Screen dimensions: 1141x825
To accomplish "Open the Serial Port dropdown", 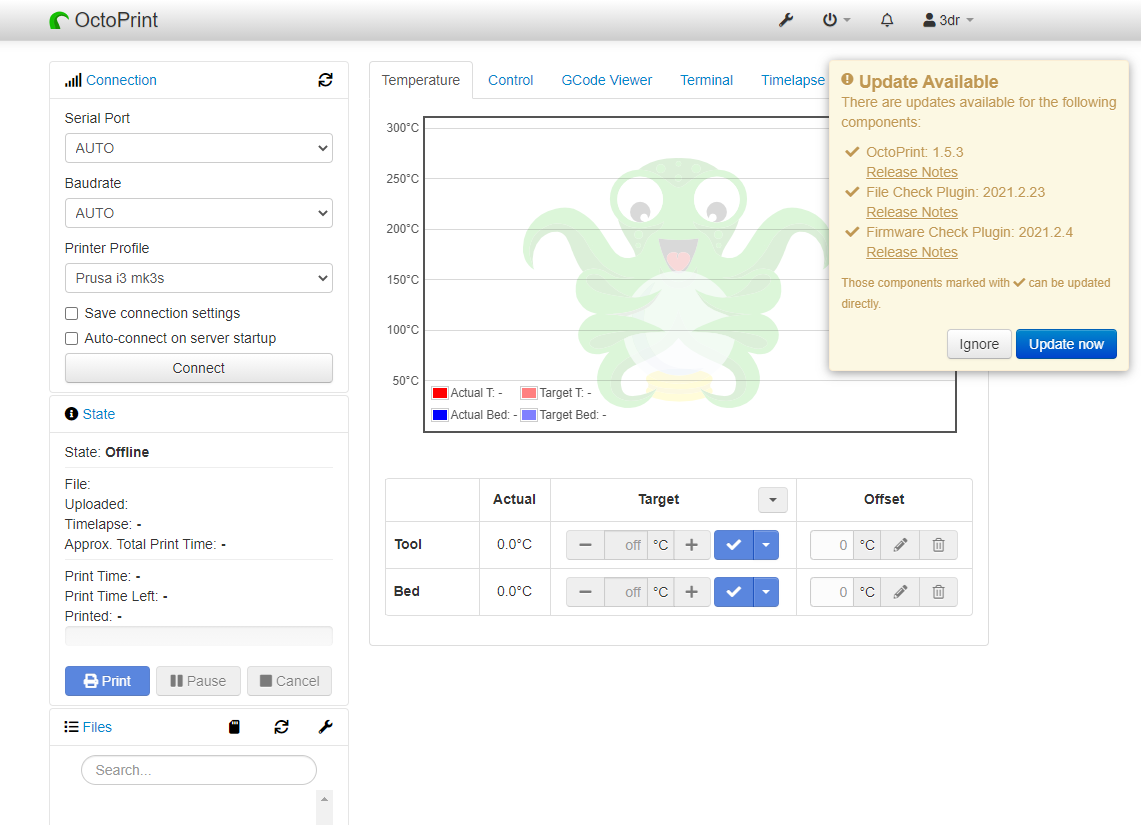I will 199,148.
